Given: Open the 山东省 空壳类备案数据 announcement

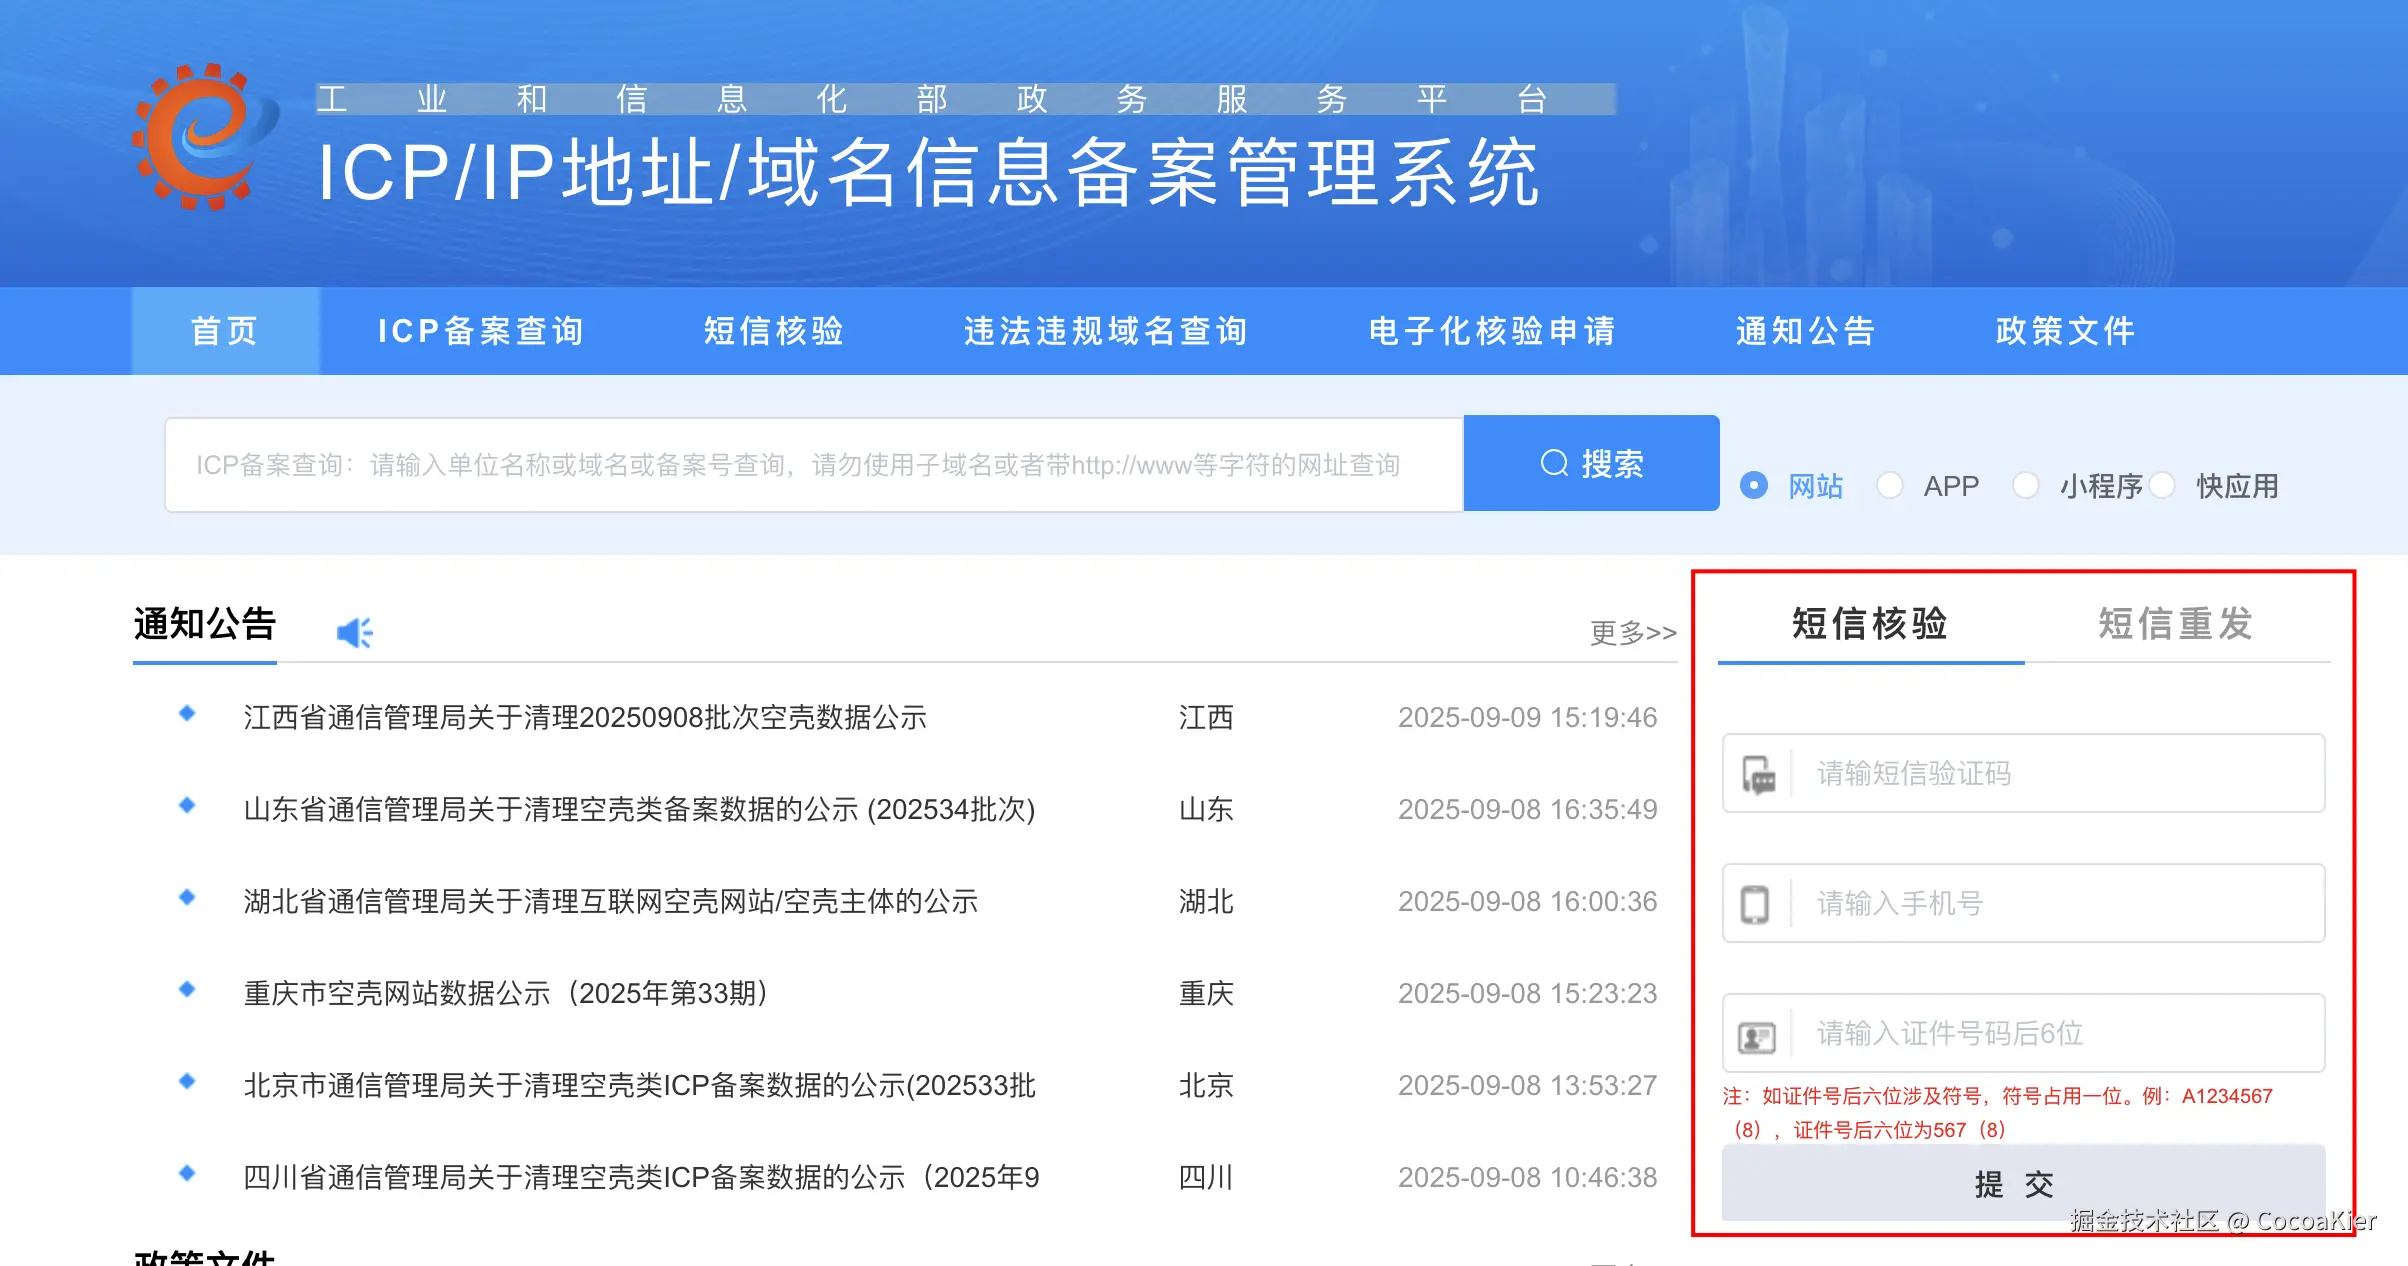Looking at the screenshot, I should [x=640, y=810].
